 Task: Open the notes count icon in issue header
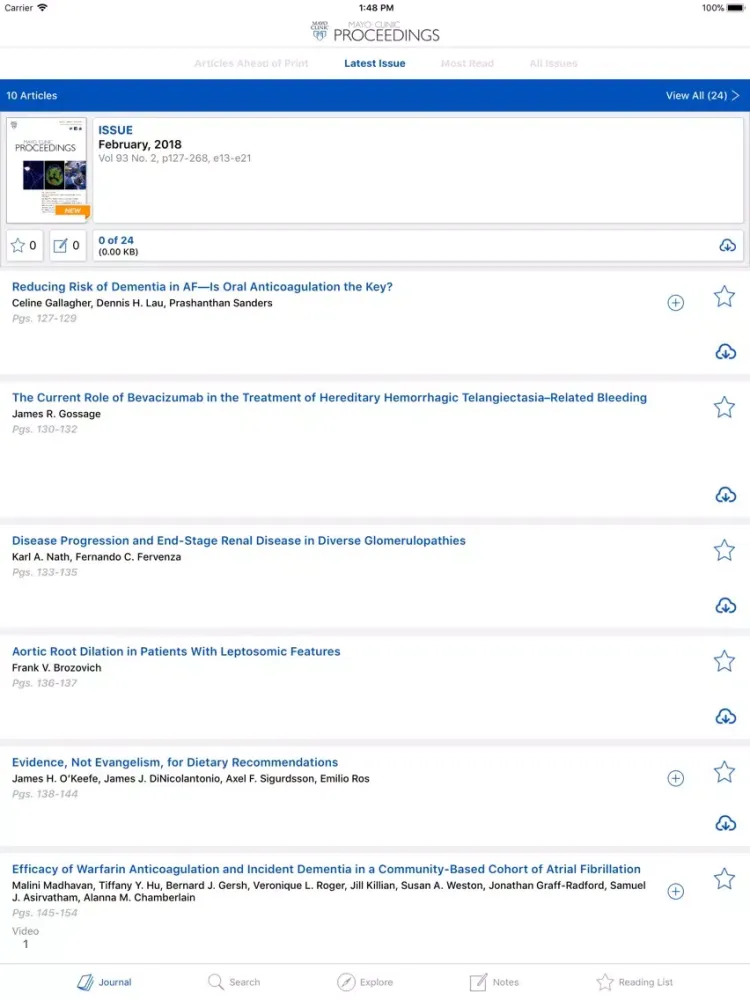(67, 246)
